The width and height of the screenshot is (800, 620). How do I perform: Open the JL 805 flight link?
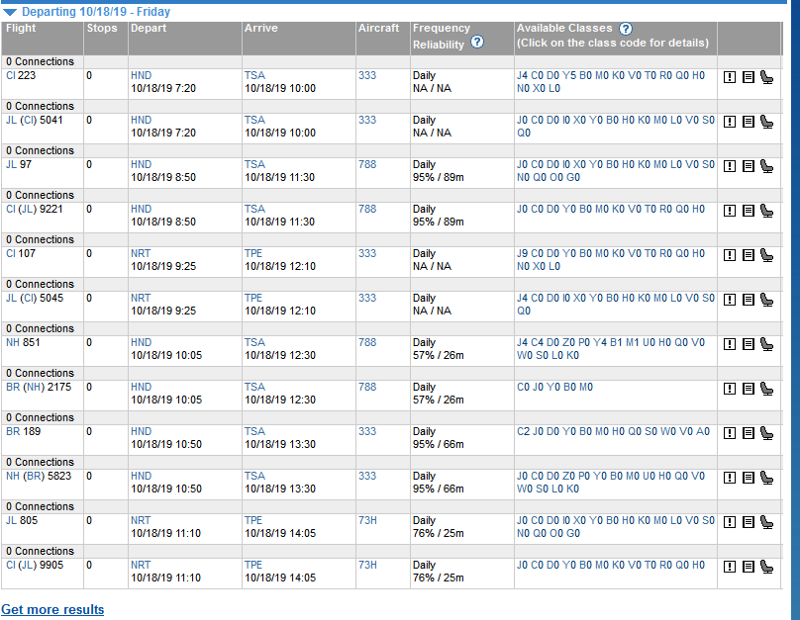[x=21, y=520]
